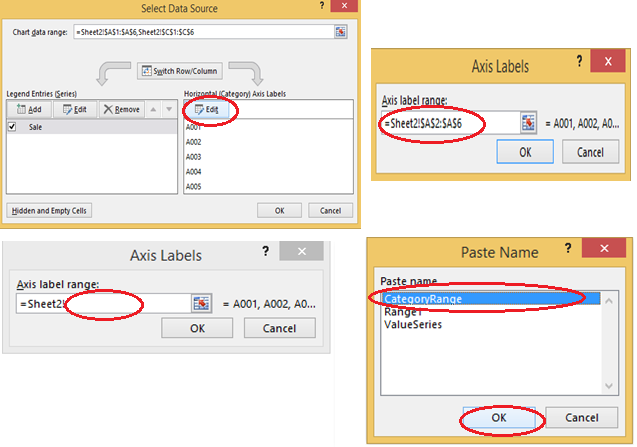Edit the legend series entry
Screen dimensions: 637x447
click(x=76, y=109)
